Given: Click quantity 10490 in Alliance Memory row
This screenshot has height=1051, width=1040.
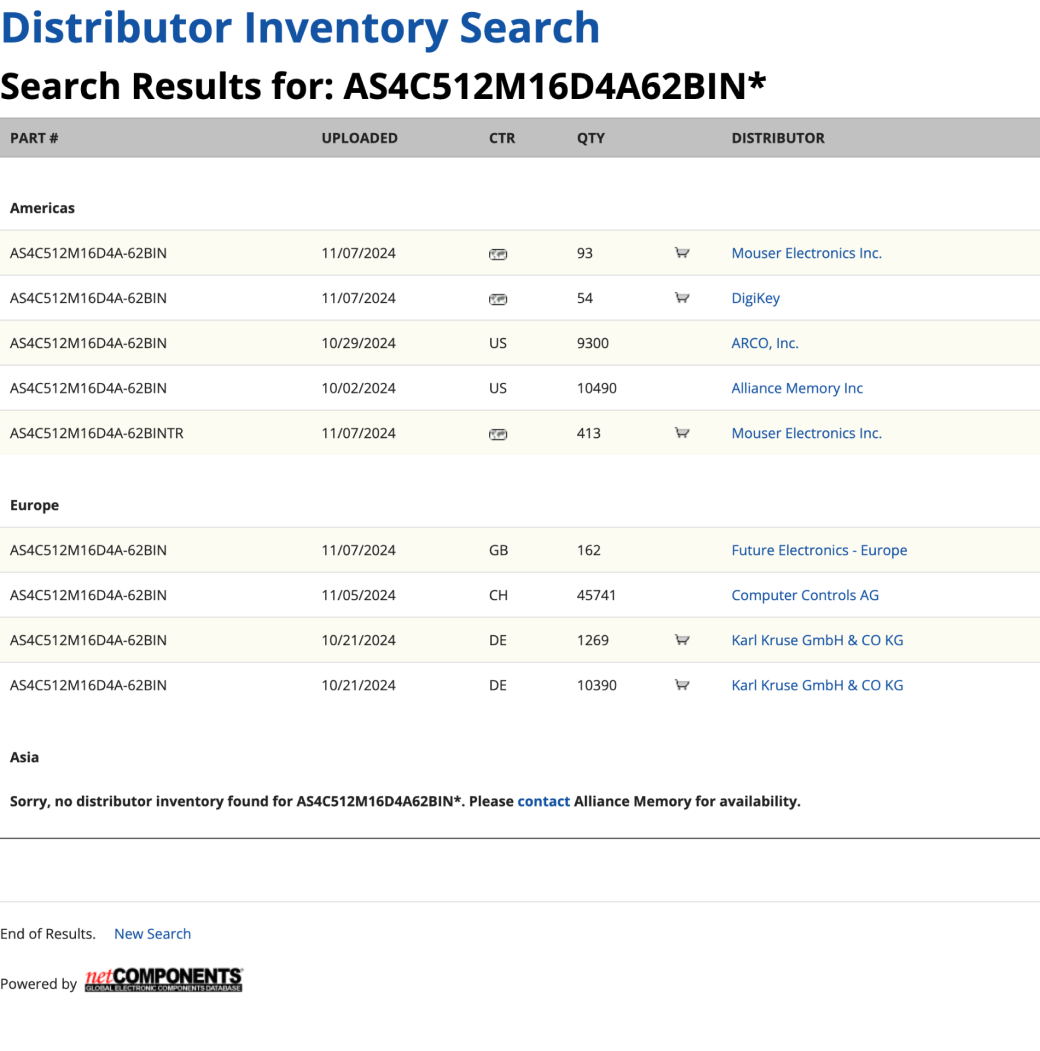Looking at the screenshot, I should (x=596, y=388).
